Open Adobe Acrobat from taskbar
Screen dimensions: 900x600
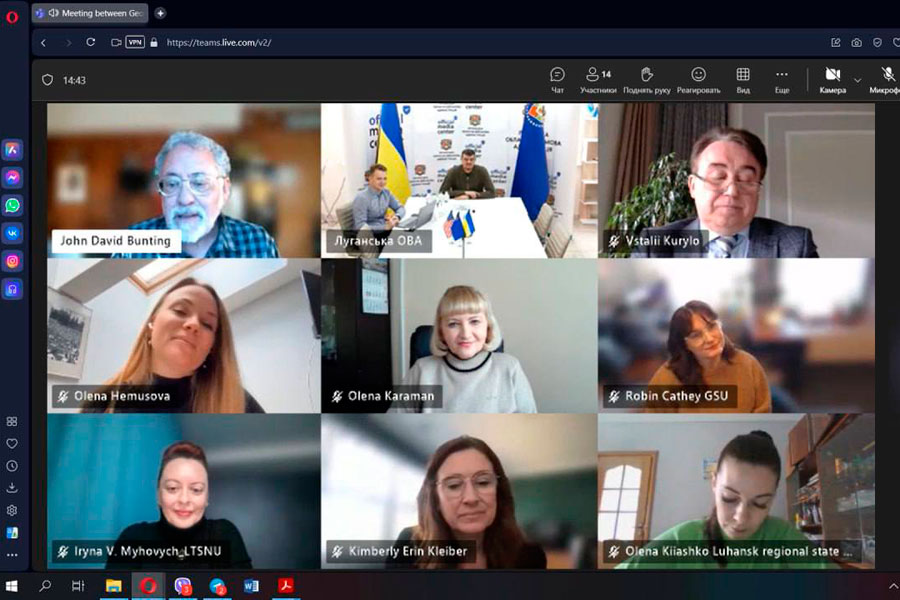tap(286, 586)
